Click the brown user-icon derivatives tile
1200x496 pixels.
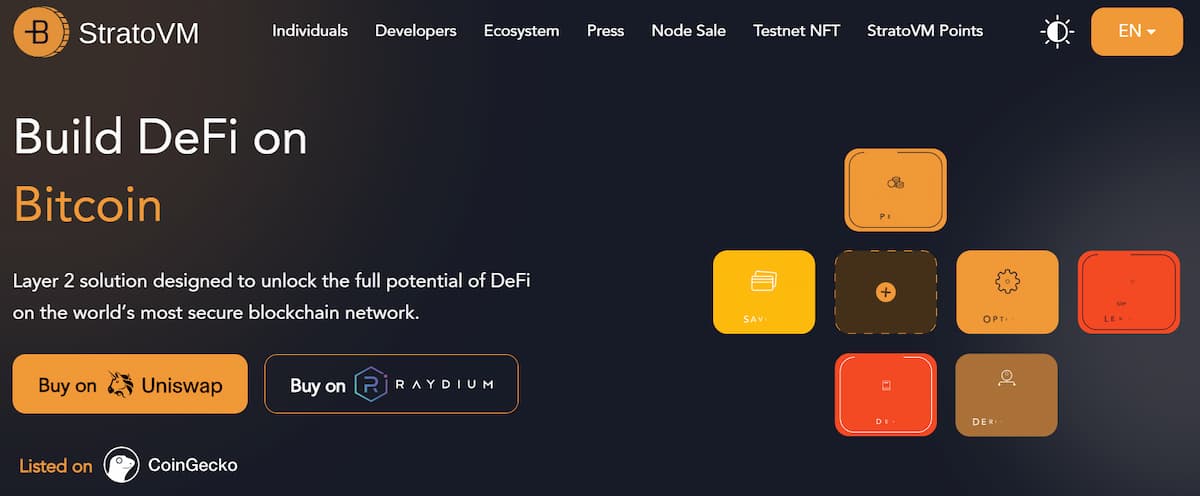click(1006, 394)
